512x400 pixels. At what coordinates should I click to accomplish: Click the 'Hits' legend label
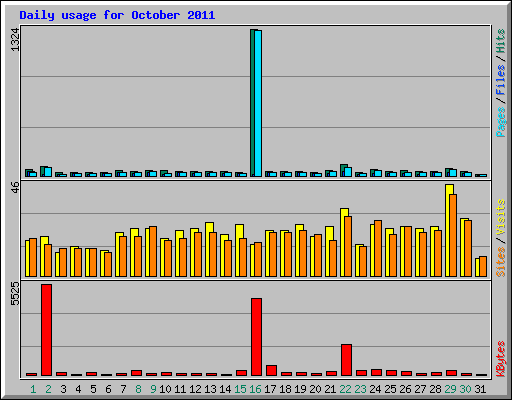500,41
